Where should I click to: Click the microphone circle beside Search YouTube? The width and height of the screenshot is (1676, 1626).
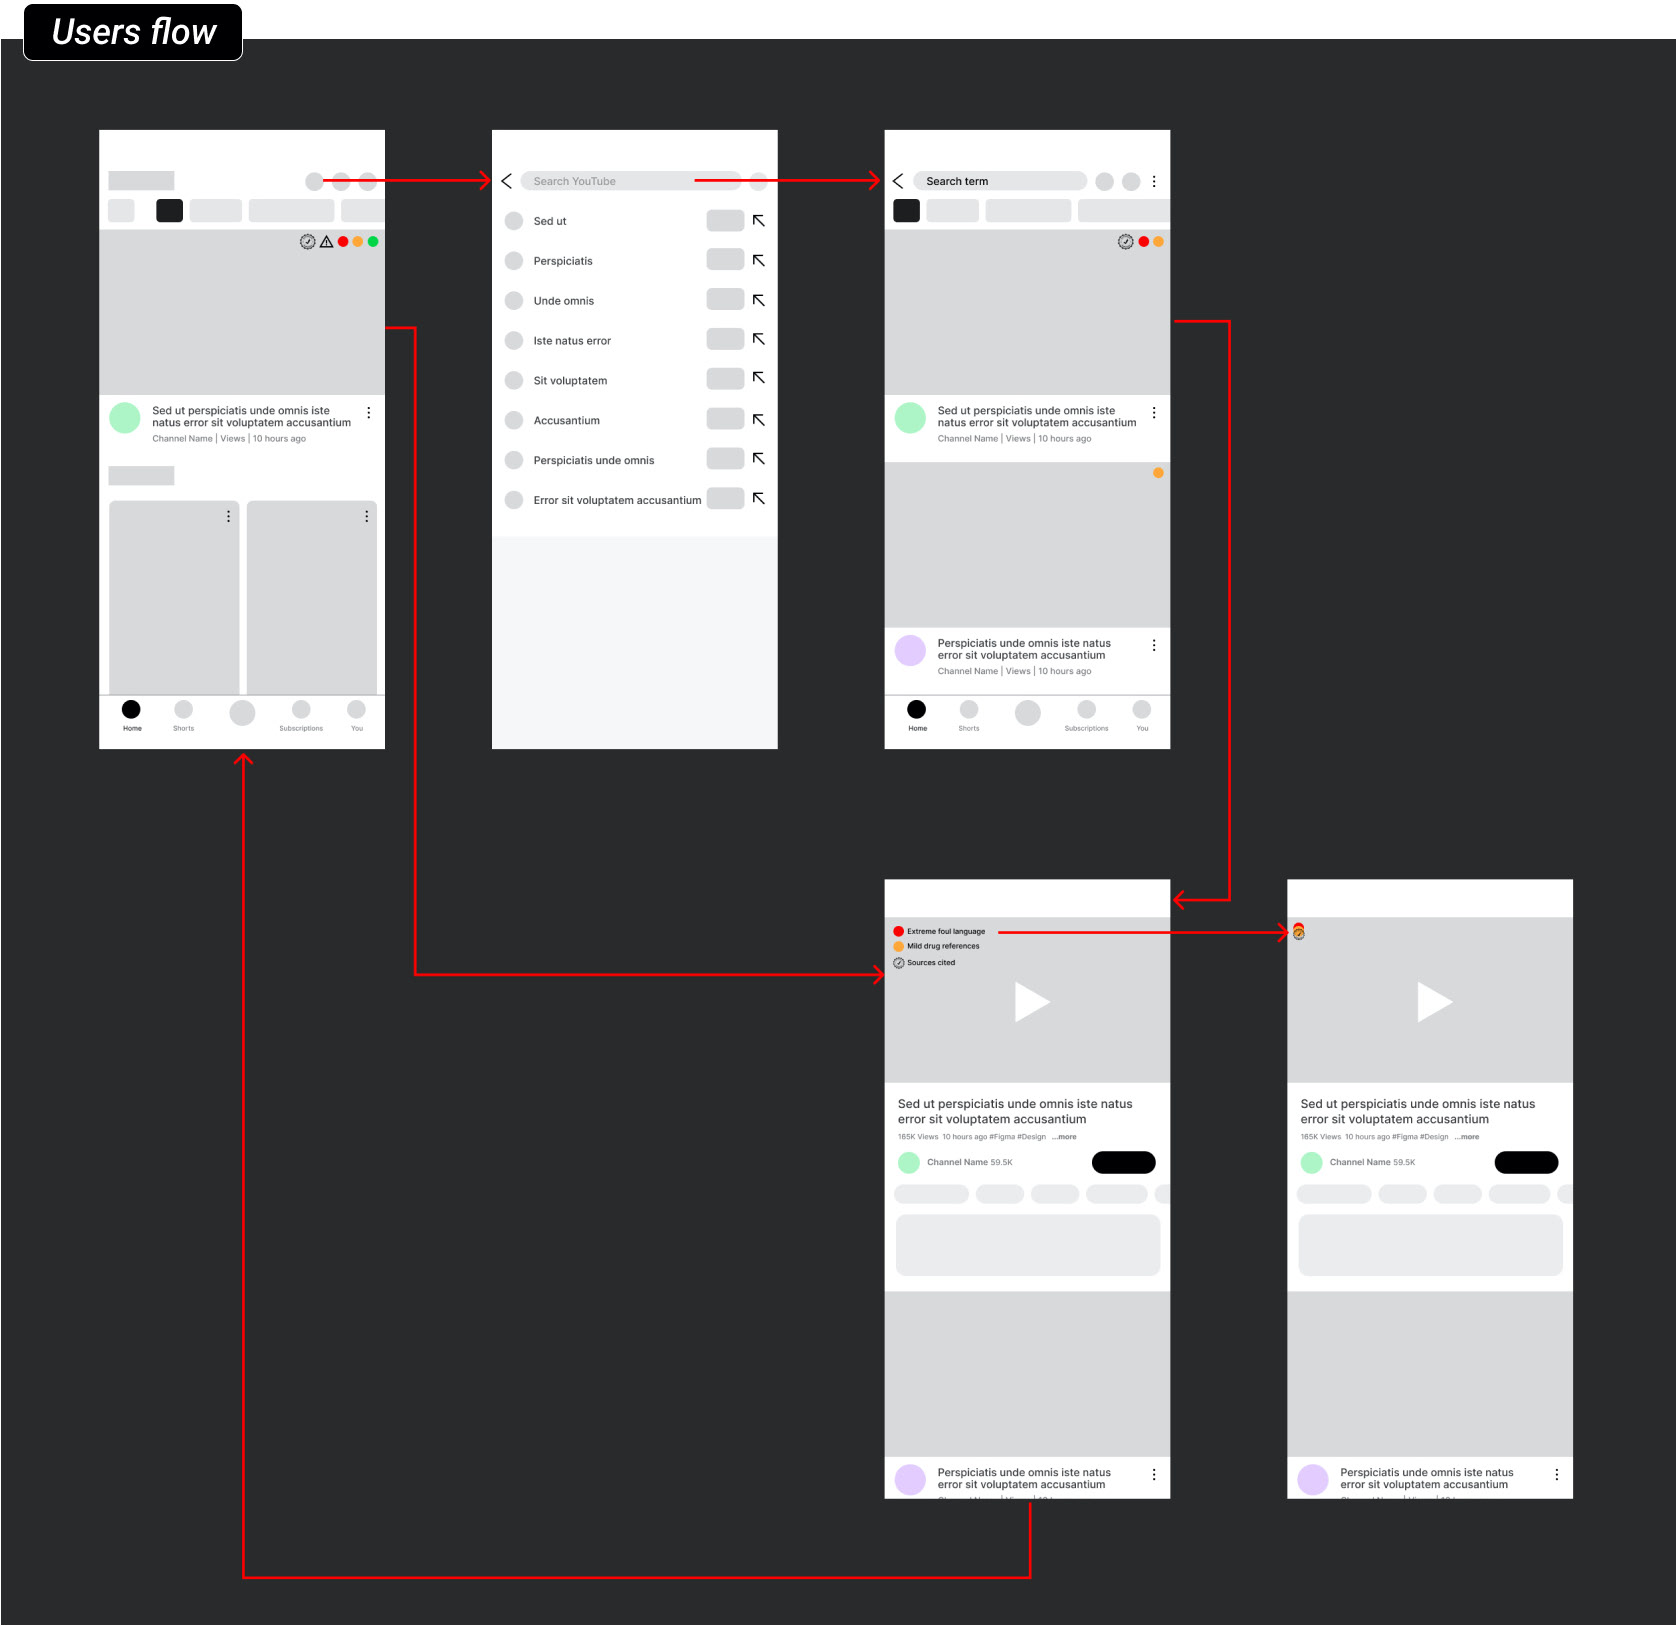(x=759, y=181)
